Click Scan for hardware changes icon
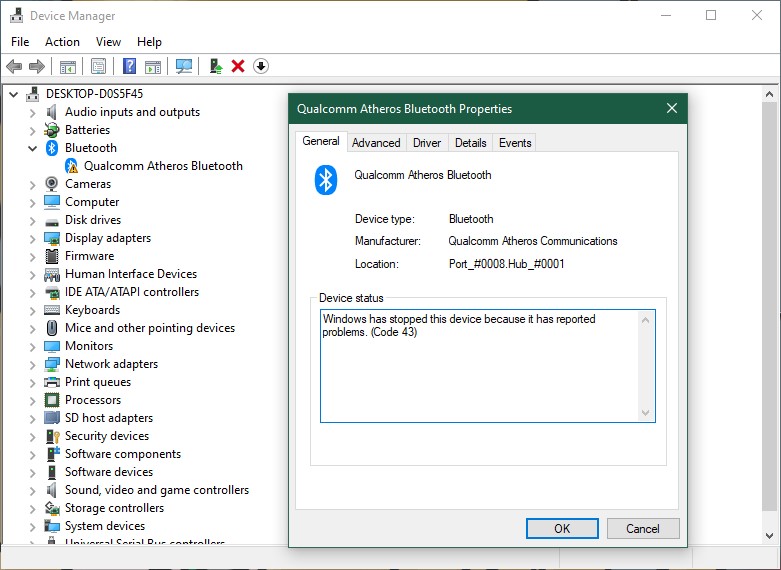The width and height of the screenshot is (781, 570). coord(184,66)
